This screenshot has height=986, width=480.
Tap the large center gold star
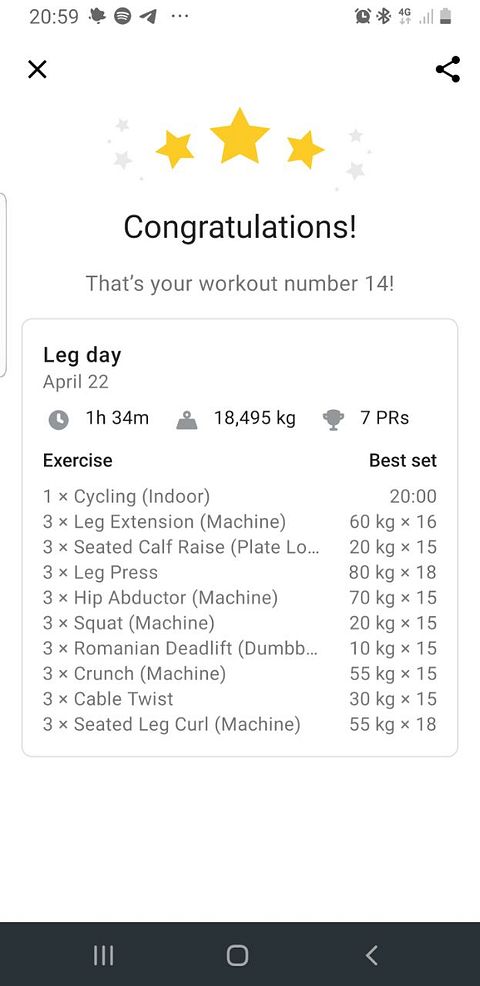pos(240,136)
